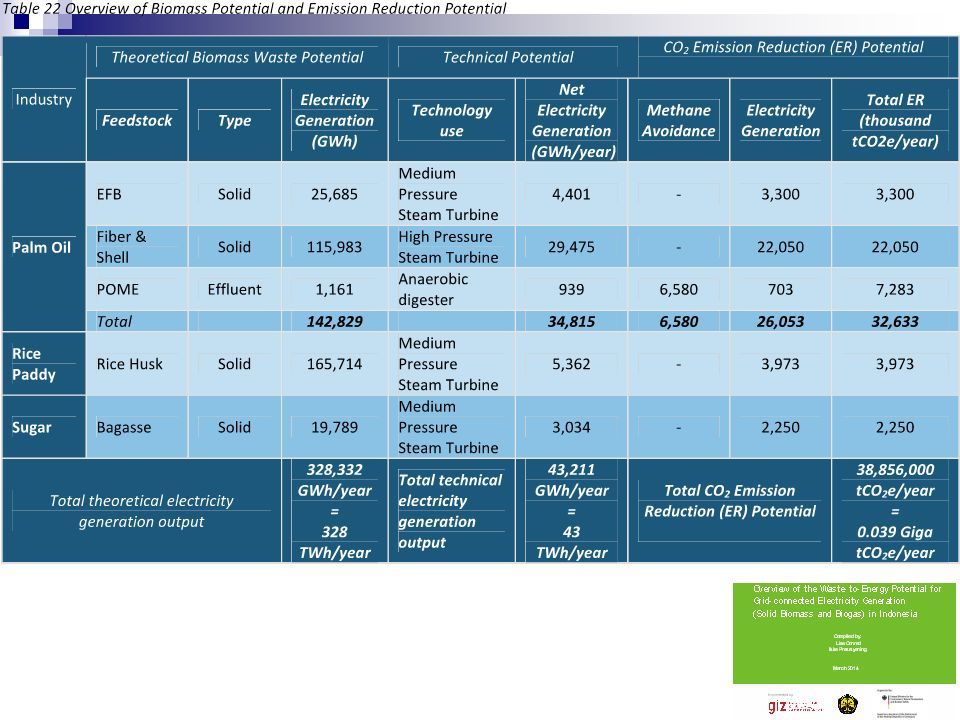Click the 'Electricity Generation (GWh)' column header
The image size is (960, 720).
coord(334,120)
